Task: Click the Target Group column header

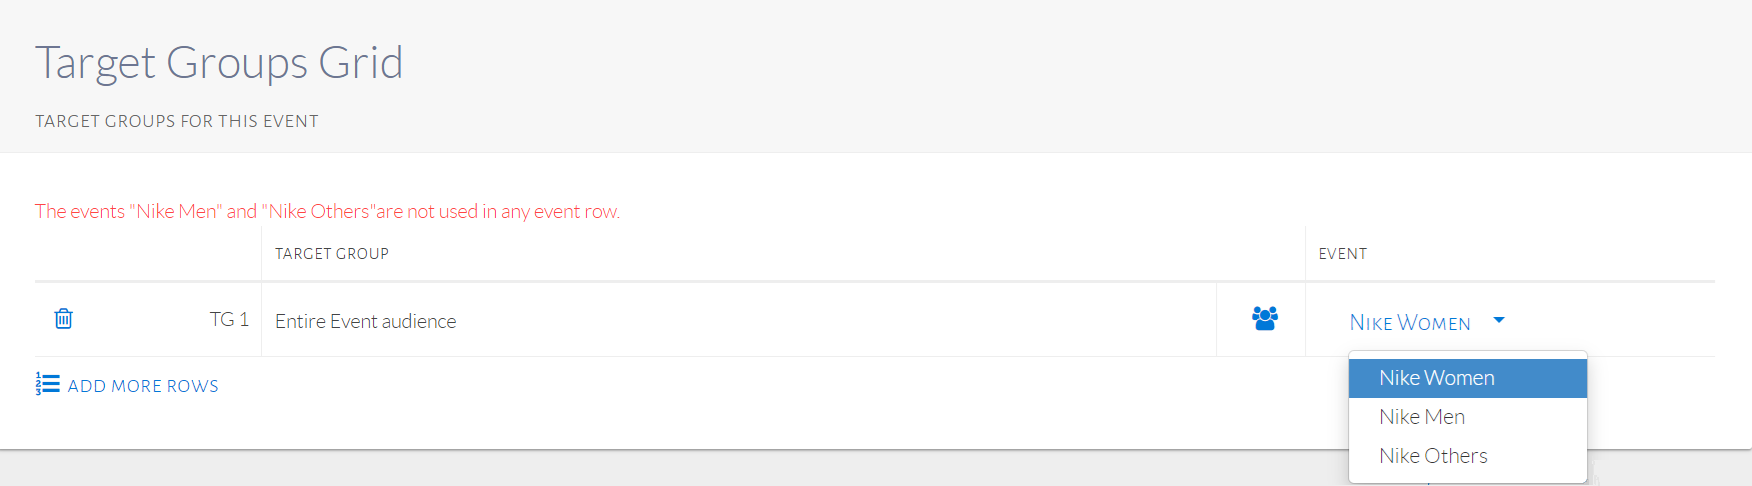Action: [x=332, y=254]
